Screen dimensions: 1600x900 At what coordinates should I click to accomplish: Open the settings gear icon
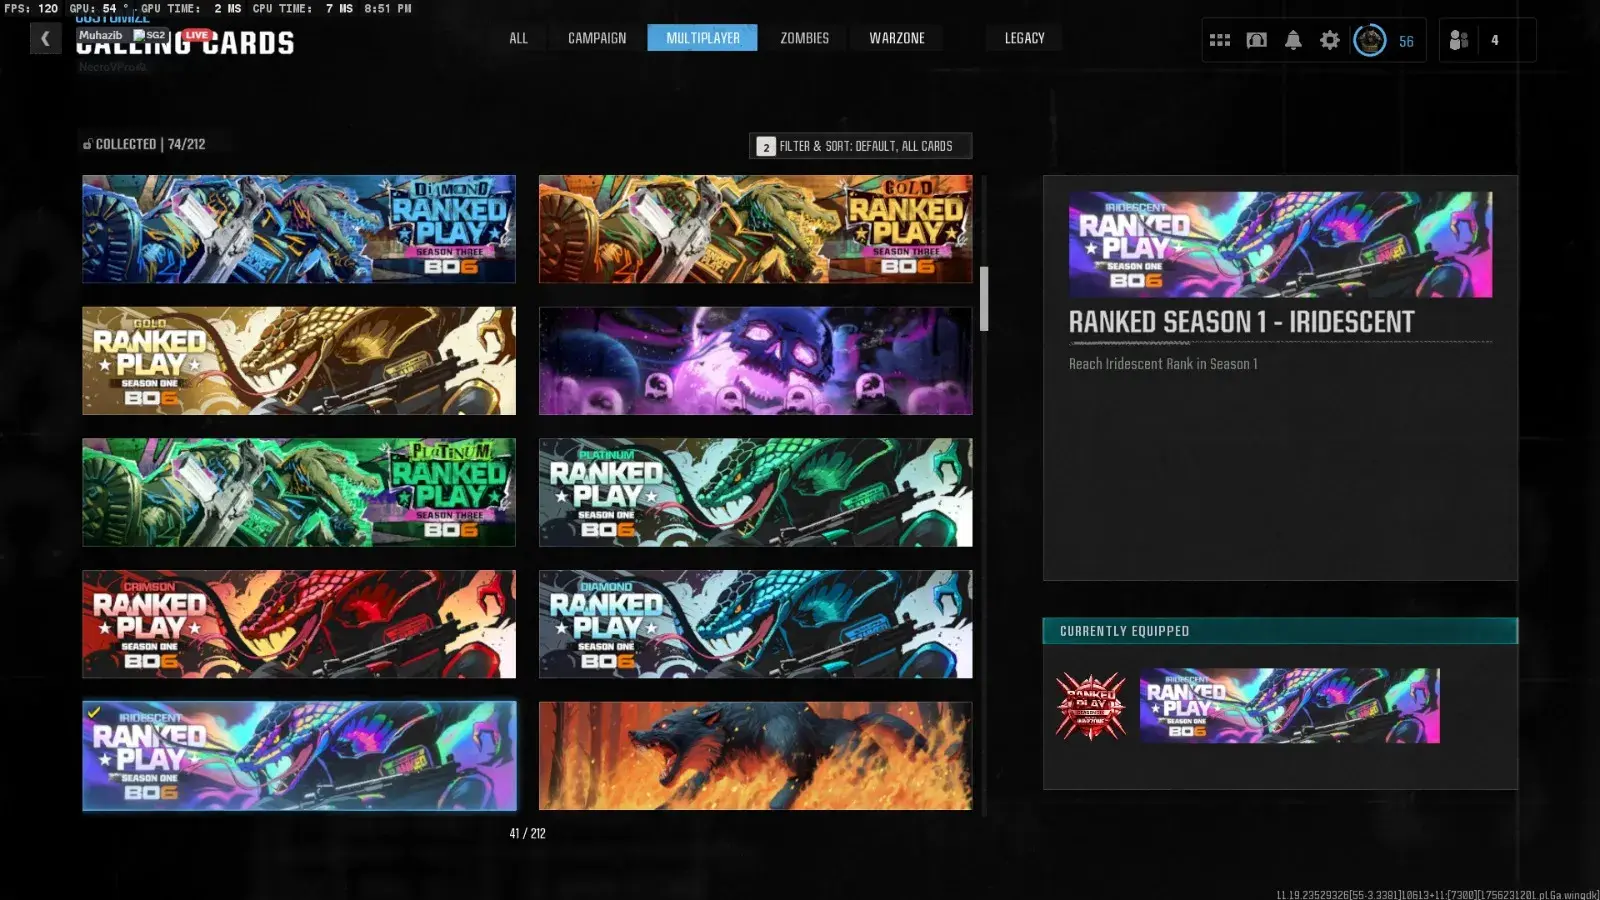[x=1329, y=40]
